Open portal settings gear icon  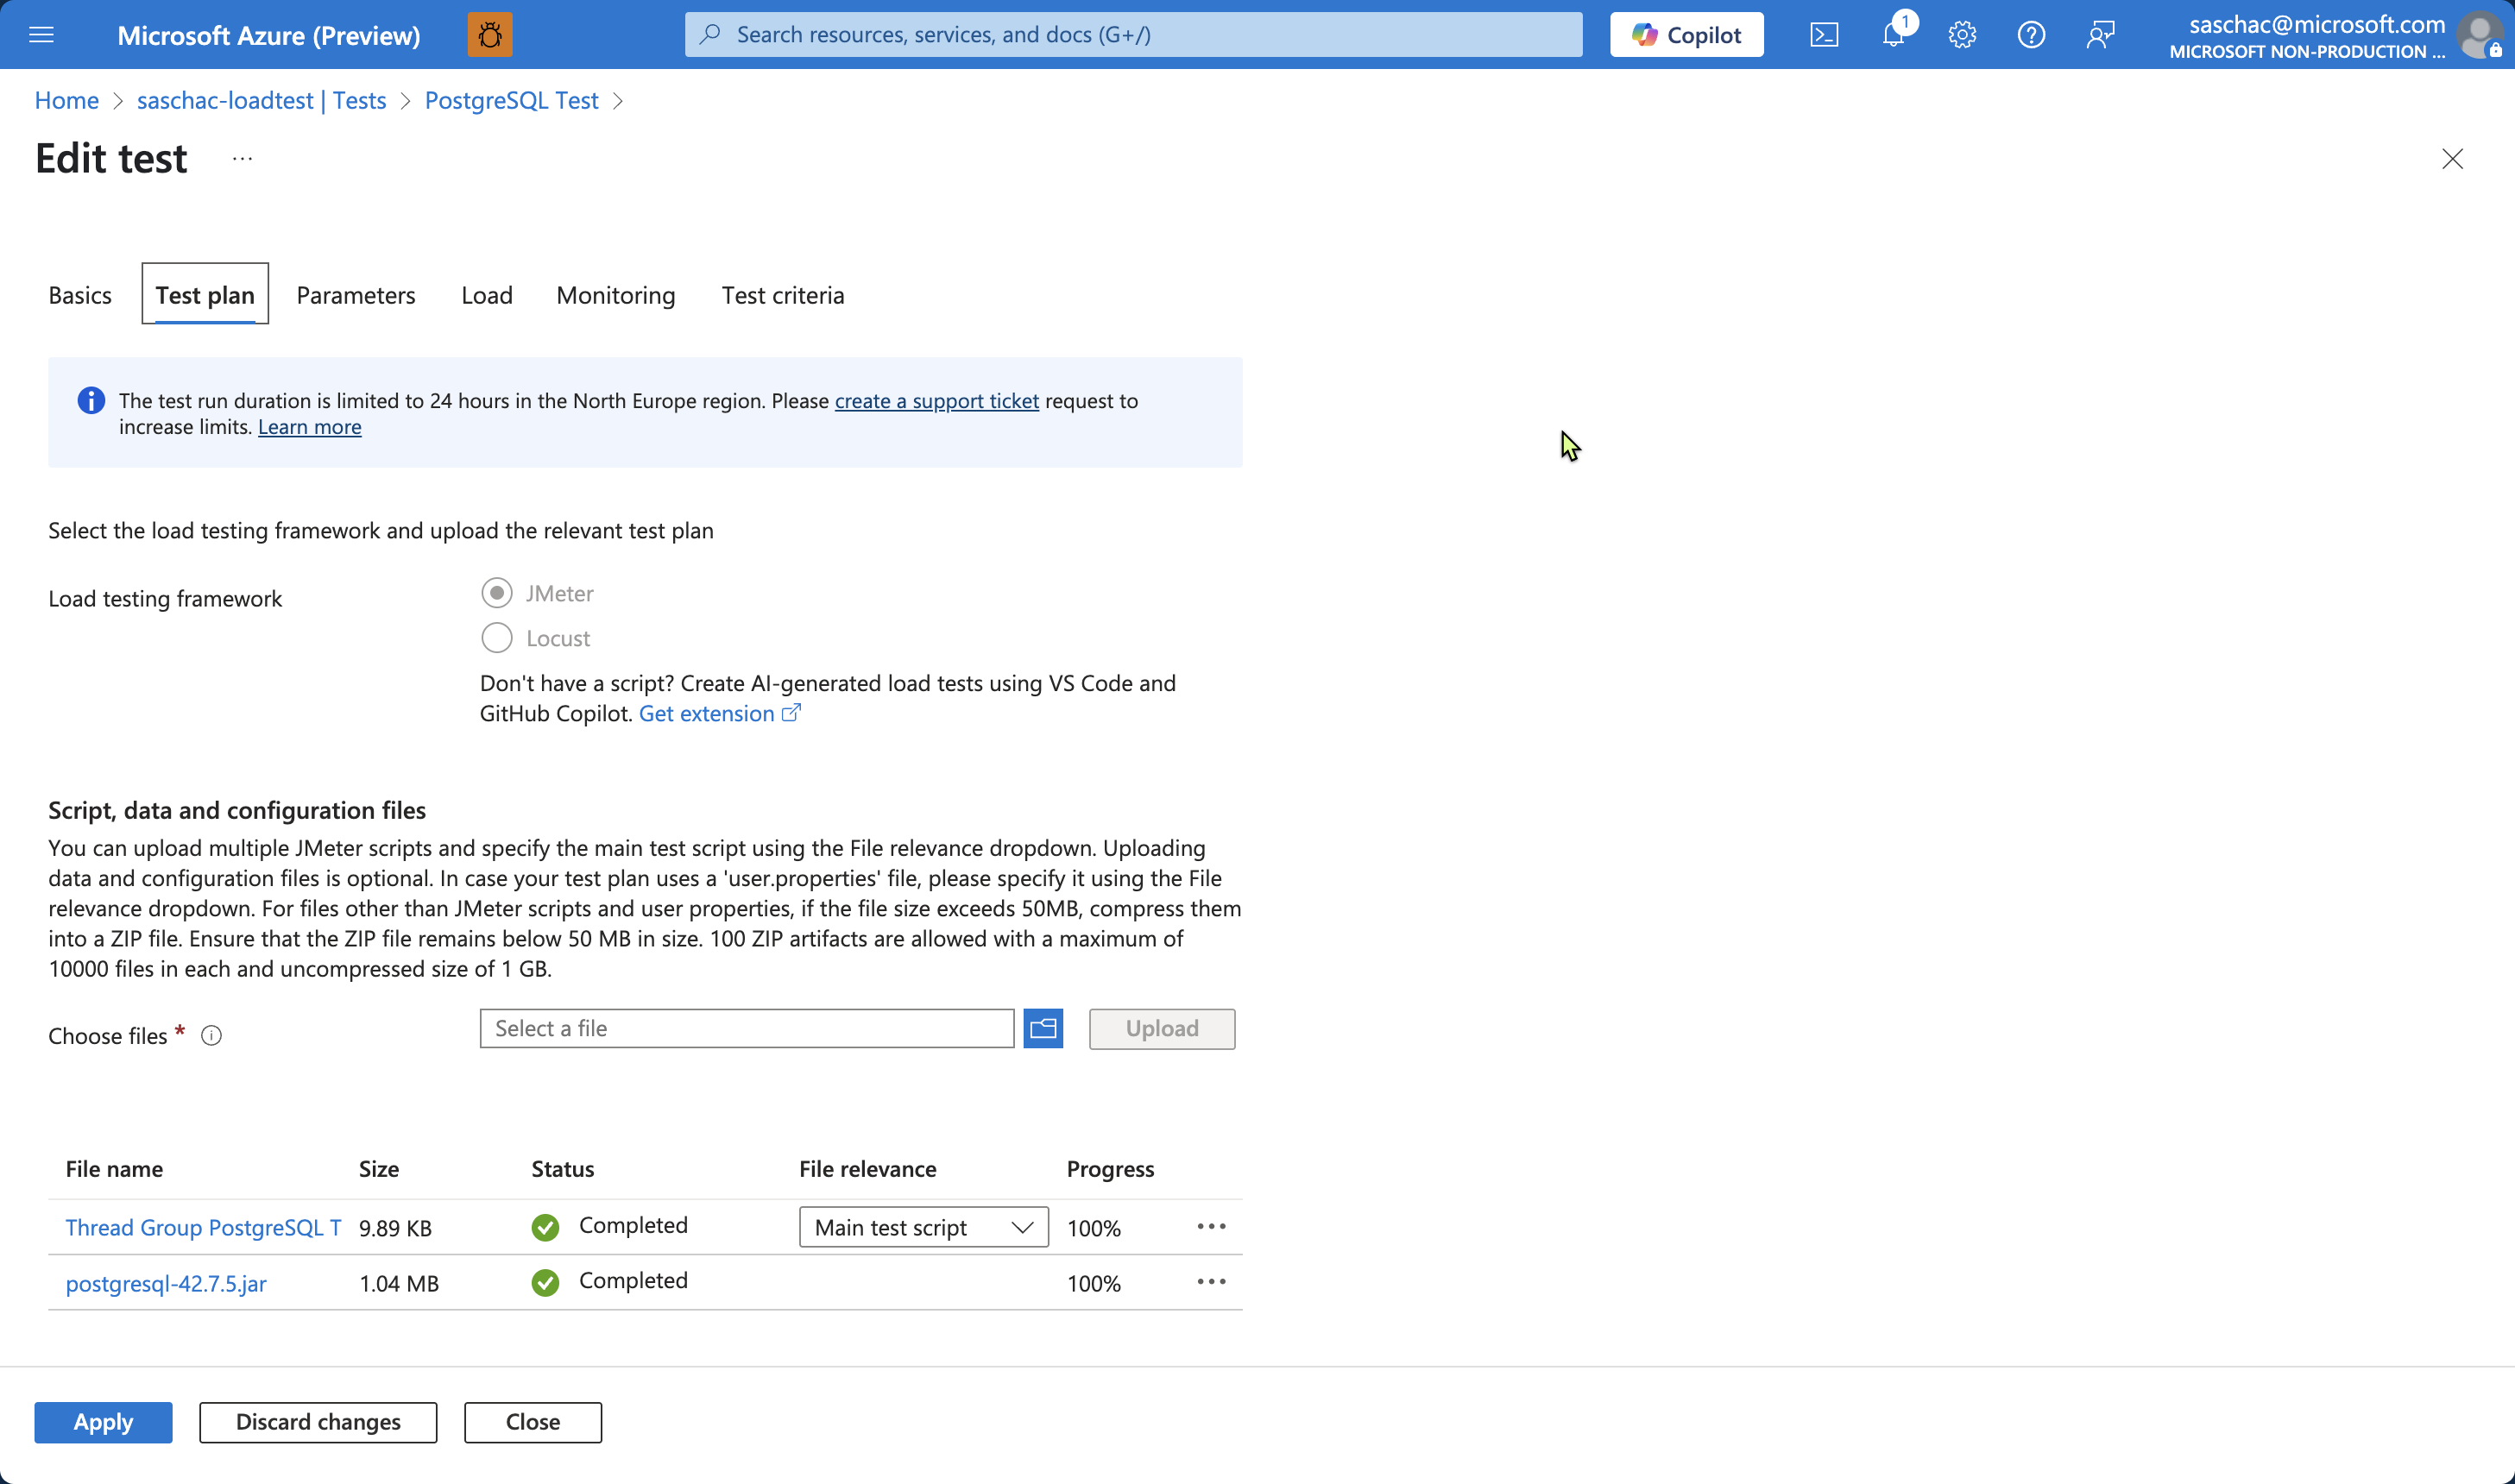(1962, 35)
